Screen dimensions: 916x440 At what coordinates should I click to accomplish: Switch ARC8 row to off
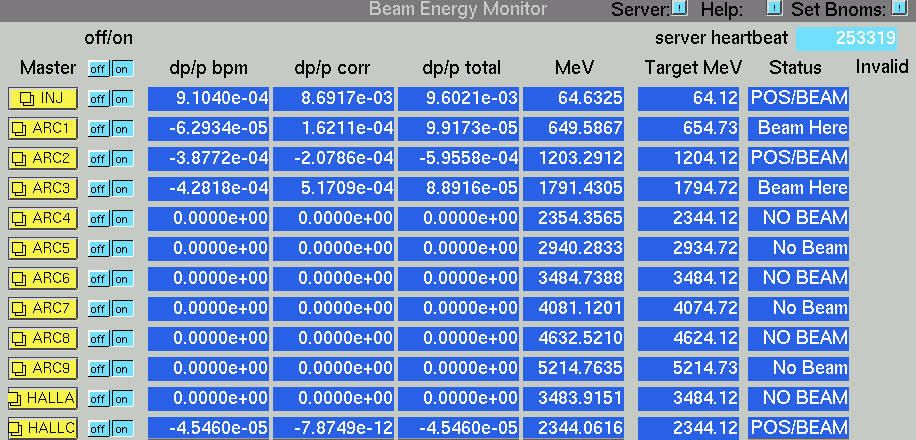pyautogui.click(x=99, y=339)
